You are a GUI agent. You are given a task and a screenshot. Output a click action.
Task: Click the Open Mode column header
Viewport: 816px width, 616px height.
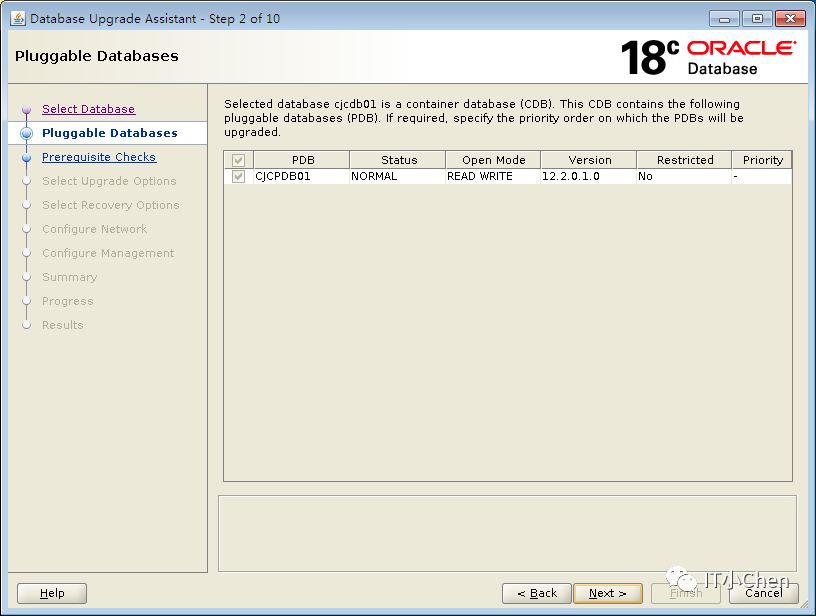(x=493, y=160)
